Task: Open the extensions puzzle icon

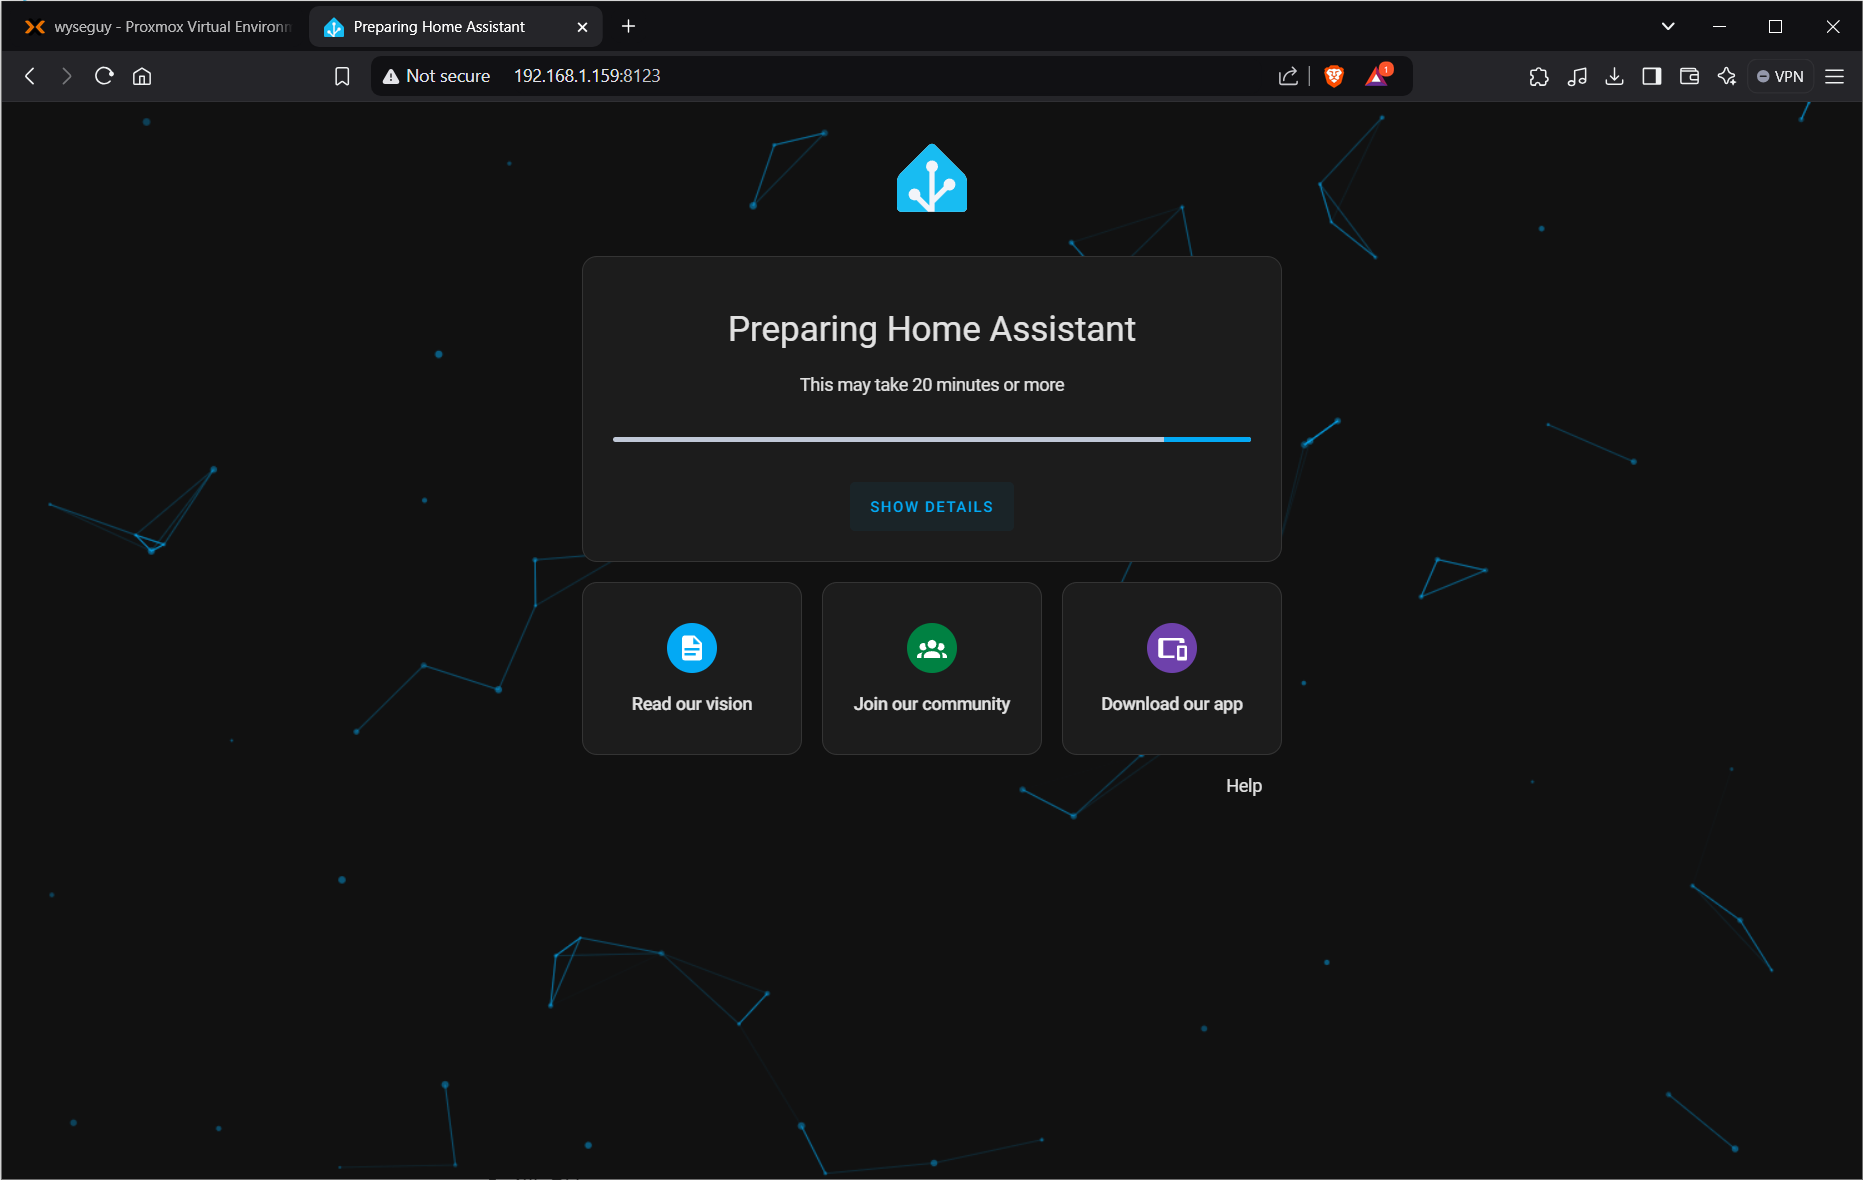Action: (1539, 76)
